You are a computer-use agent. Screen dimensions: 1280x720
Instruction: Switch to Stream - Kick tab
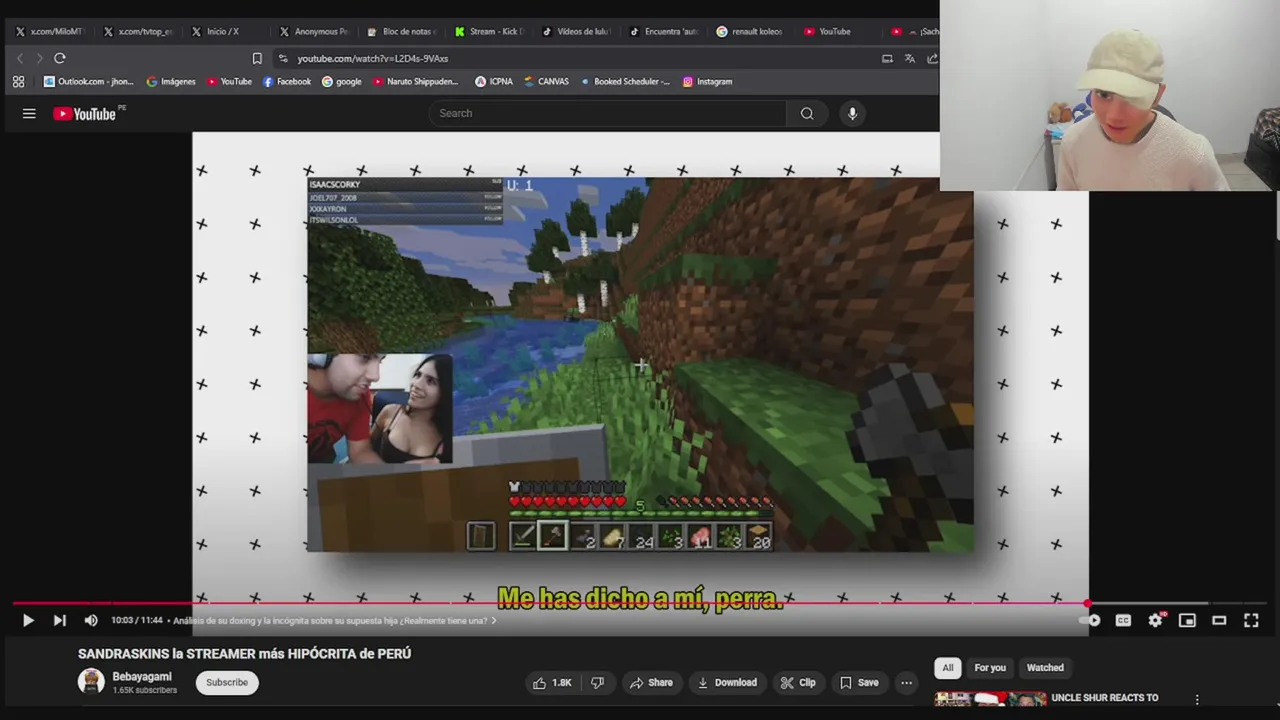click(490, 31)
